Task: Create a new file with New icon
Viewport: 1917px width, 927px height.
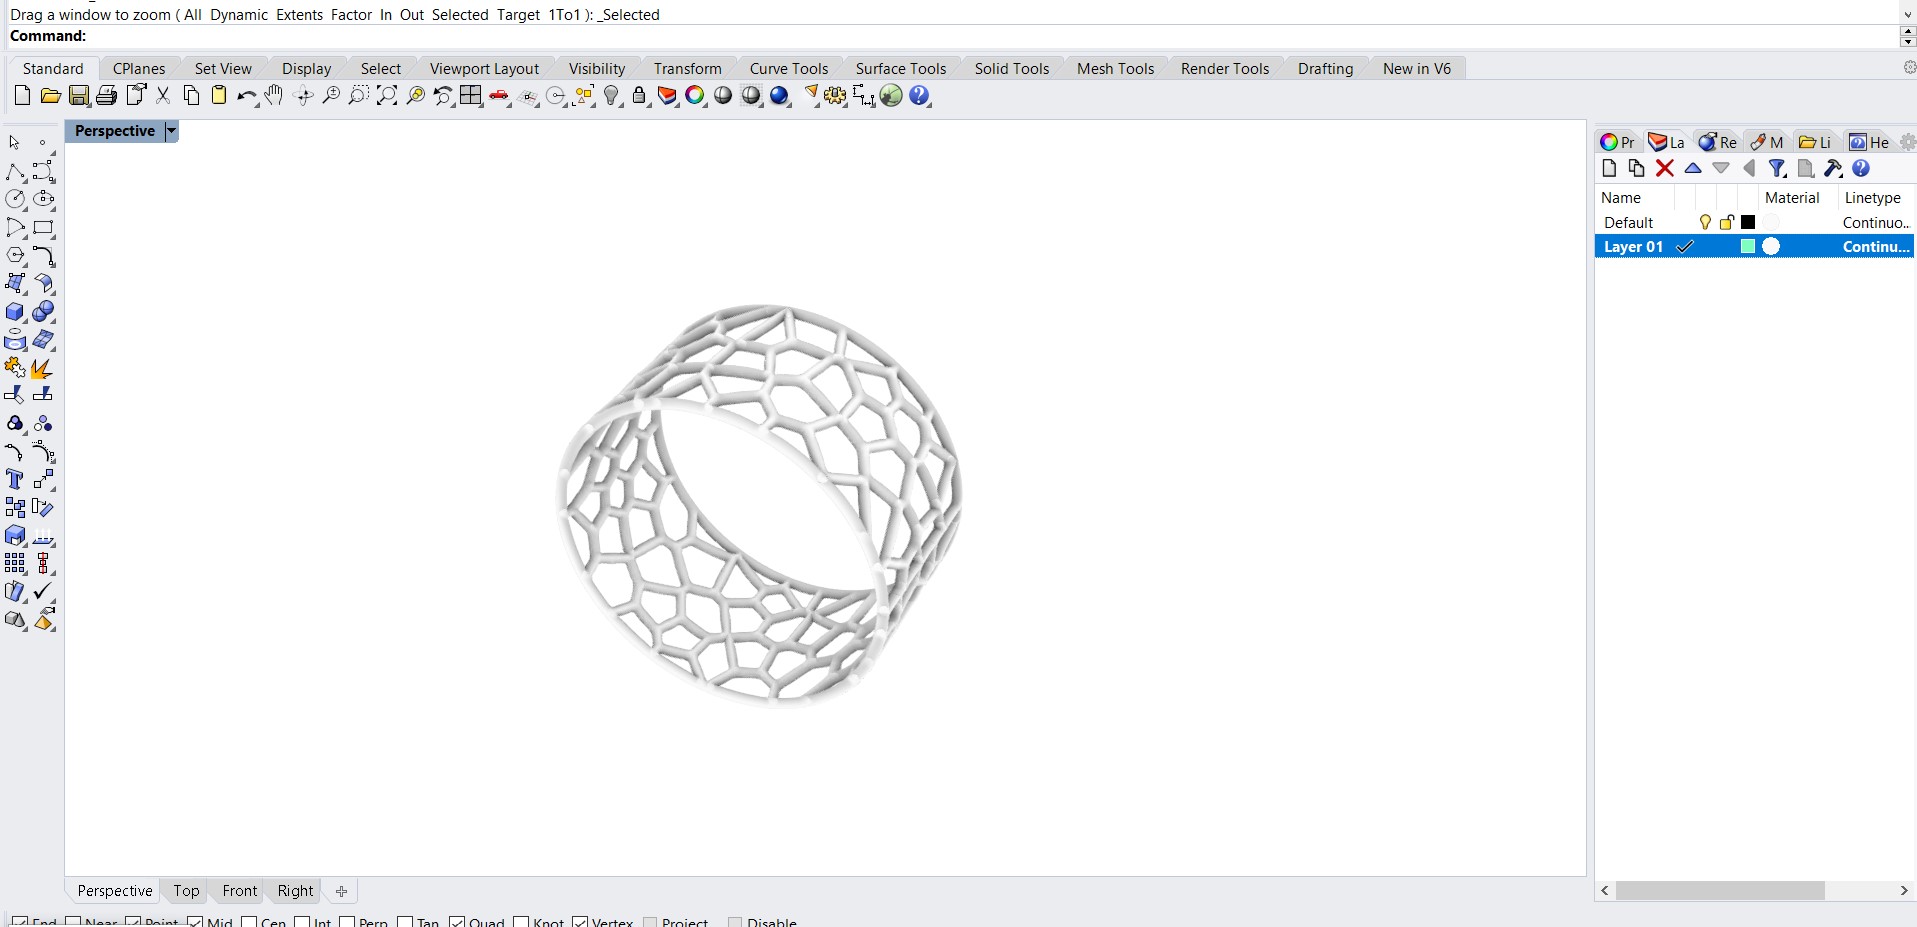Action: (22, 96)
